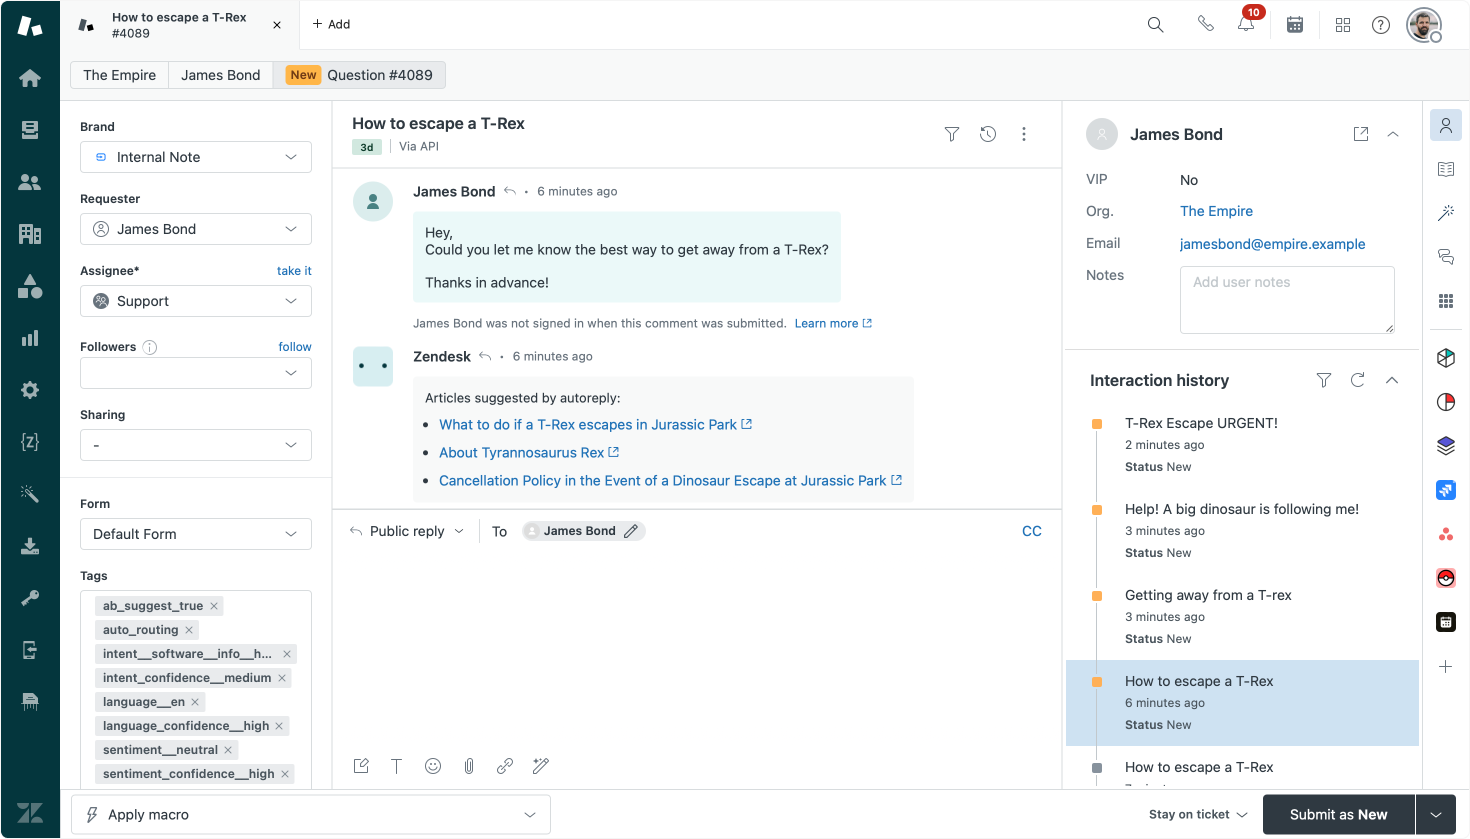Open Form dropdown showing Default Form

click(x=196, y=534)
